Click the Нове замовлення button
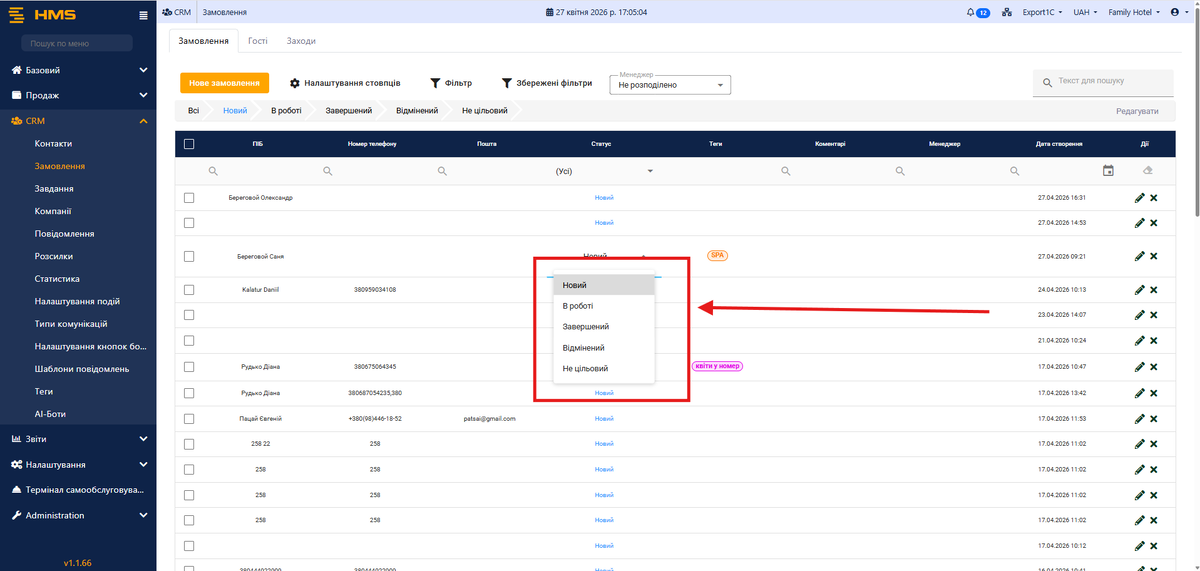Image resolution: width=1200 pixels, height=571 pixels. 225,83
